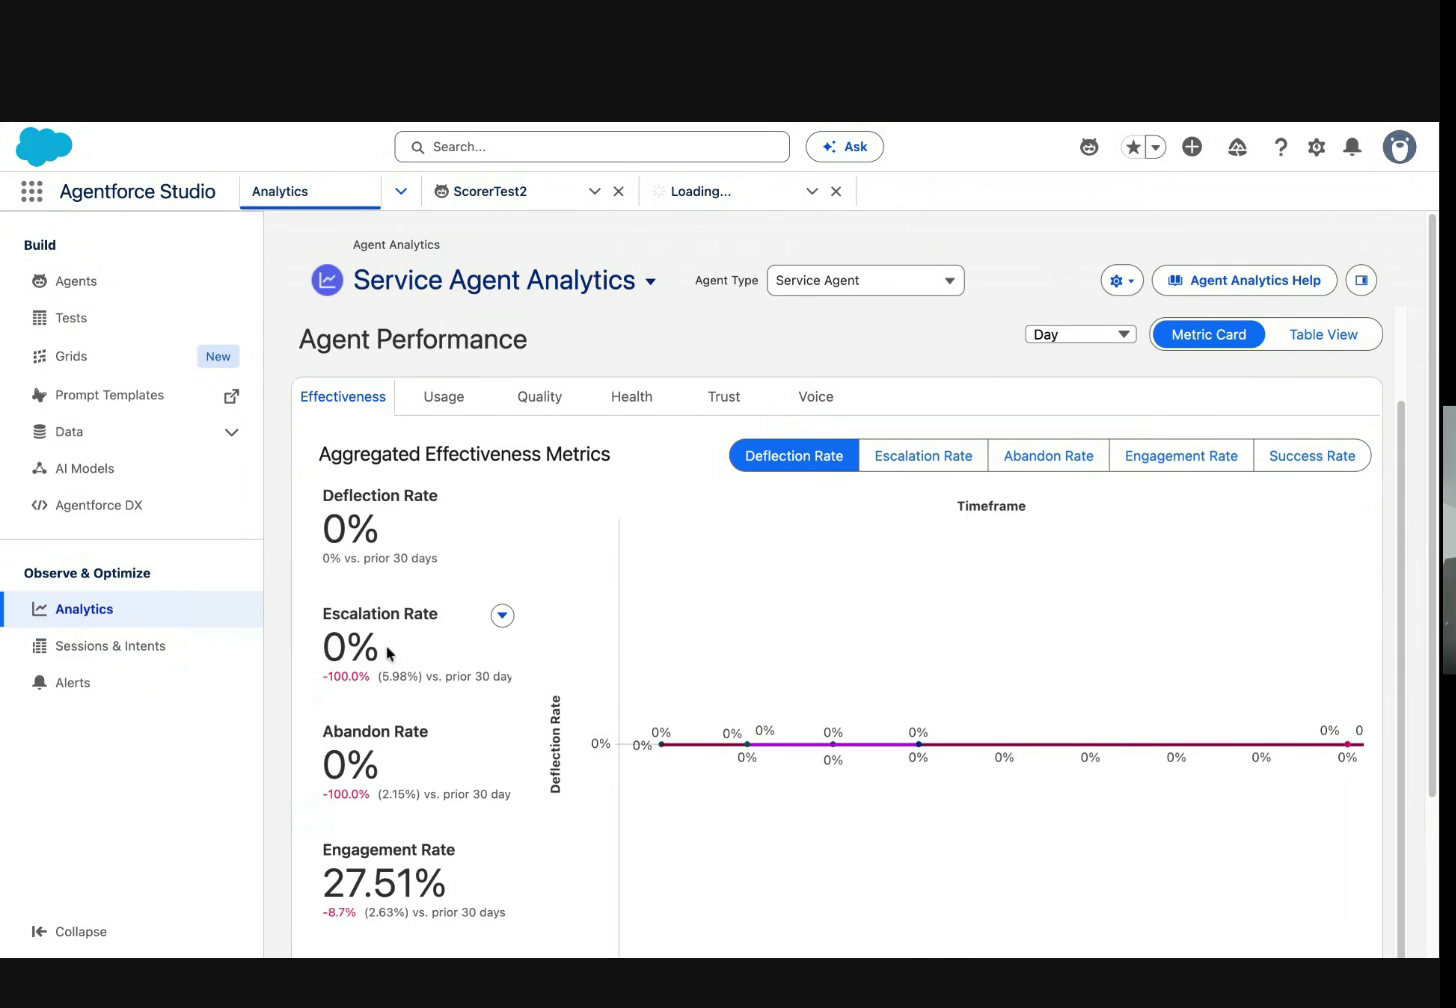Switch to Metric Card view

coord(1208,335)
